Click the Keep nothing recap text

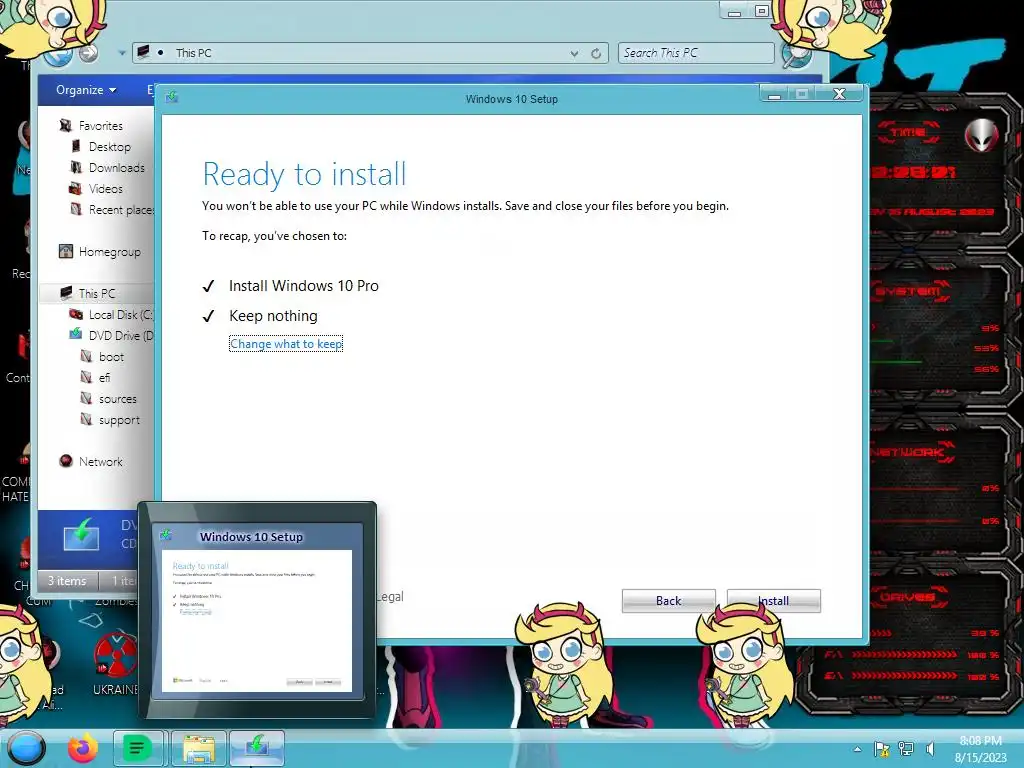[273, 316]
